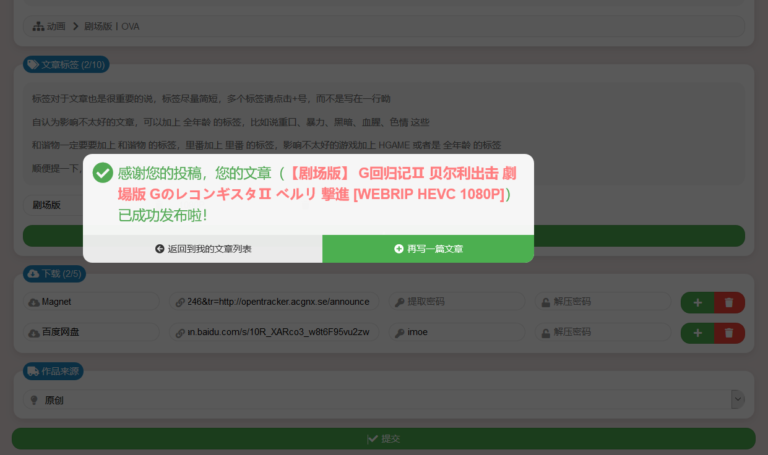Screen dimensions: 768x455
Task: Click 再写一篇文章 green button
Action: [x=427, y=249]
